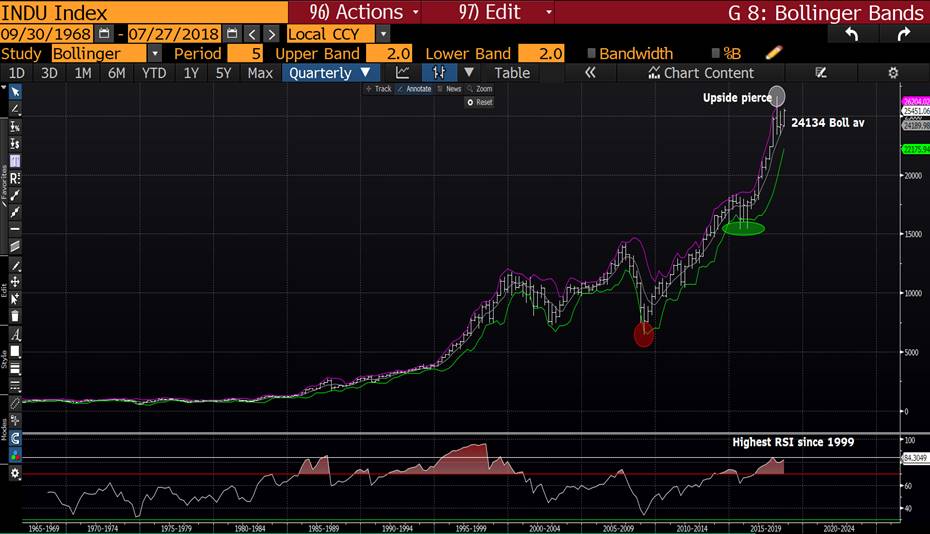Click the red green blue color mode icon
Screen dimensions: 930x534
coord(15,455)
